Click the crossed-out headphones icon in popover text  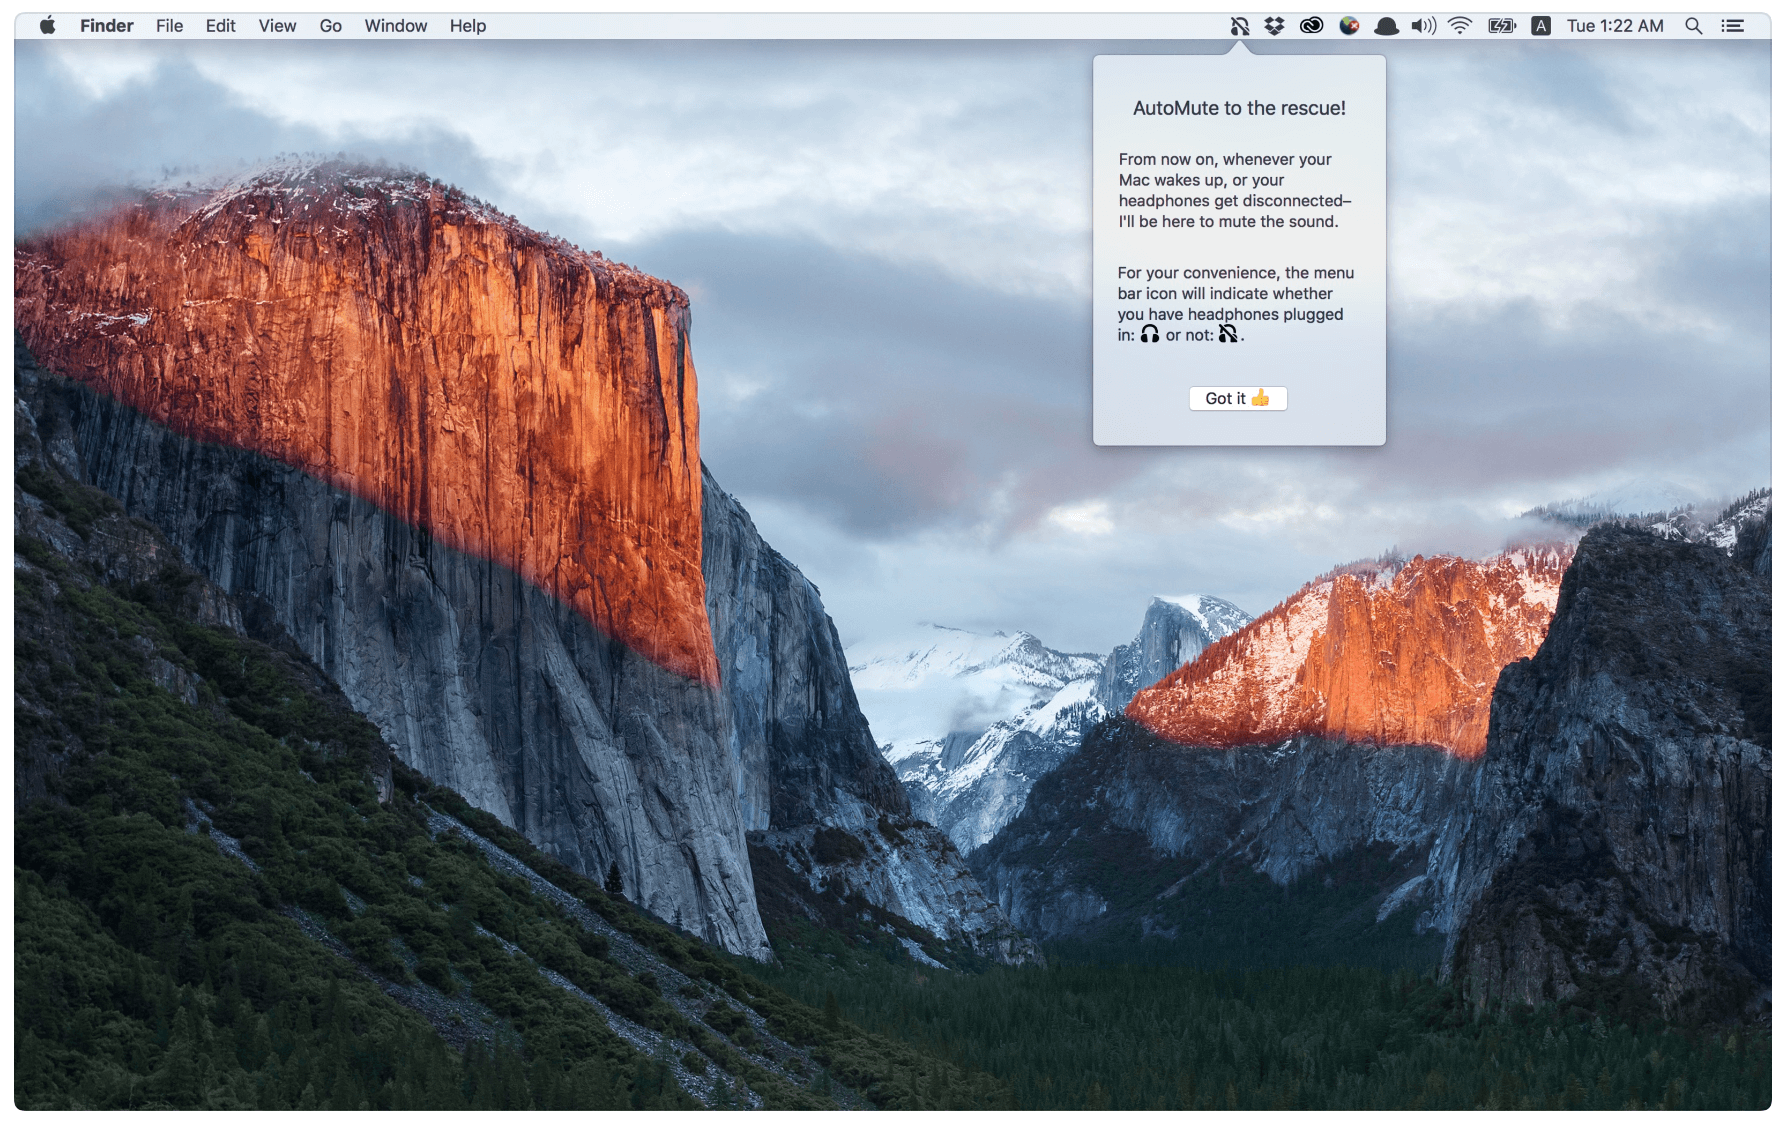[1228, 334]
